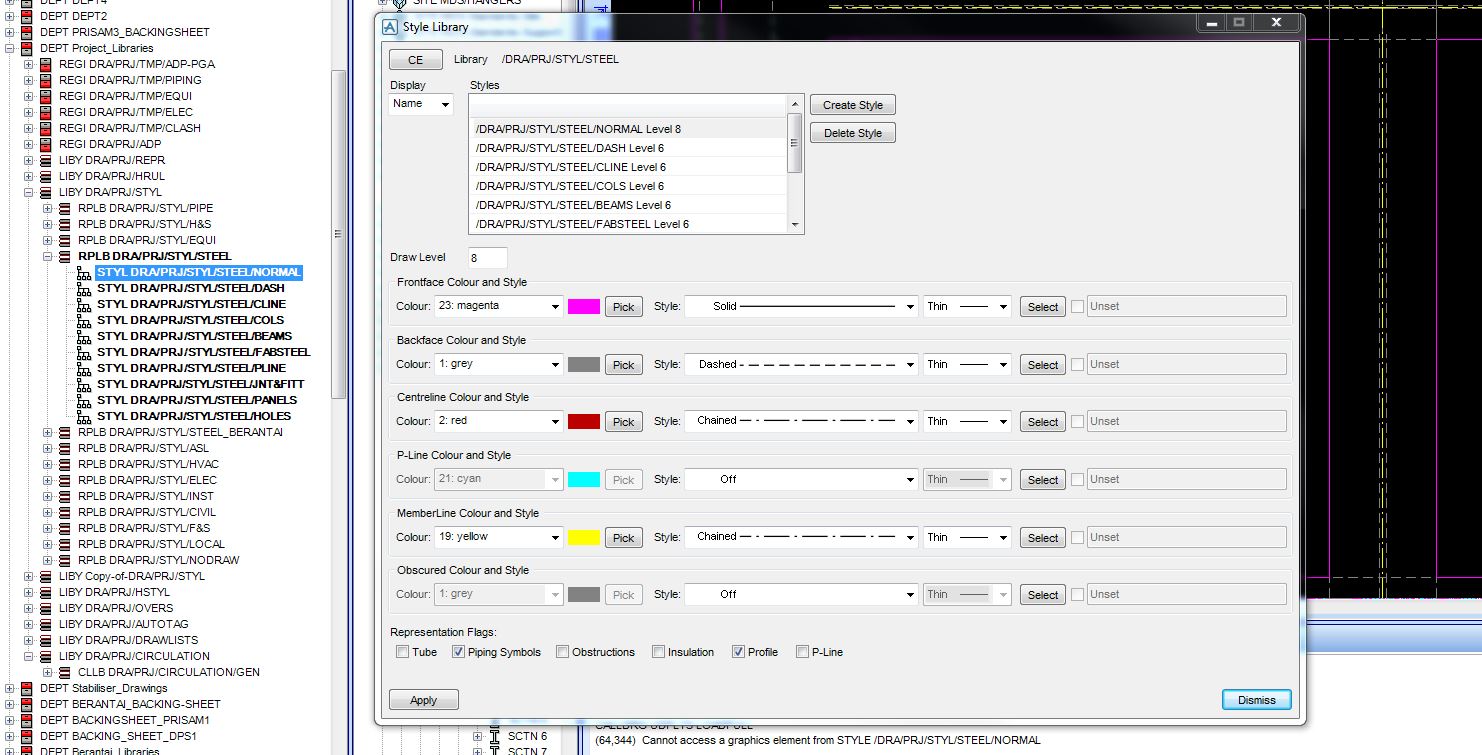Click the icon for REGI DRA/PRJ/TMP/CLASH
The image size is (1482, 755).
pos(45,128)
